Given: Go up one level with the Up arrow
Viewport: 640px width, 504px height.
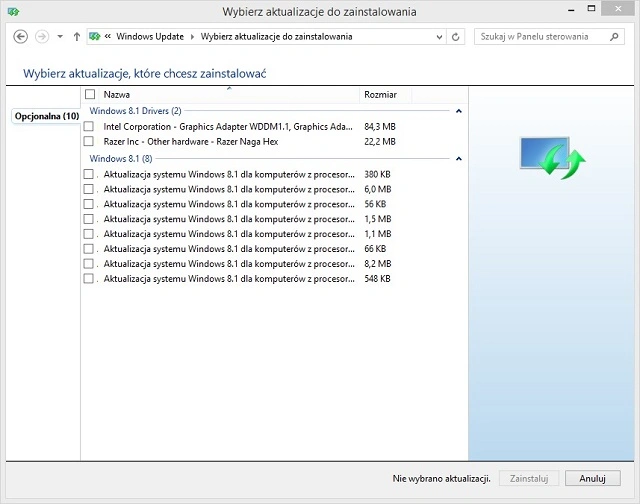Looking at the screenshot, I should pos(77,36).
